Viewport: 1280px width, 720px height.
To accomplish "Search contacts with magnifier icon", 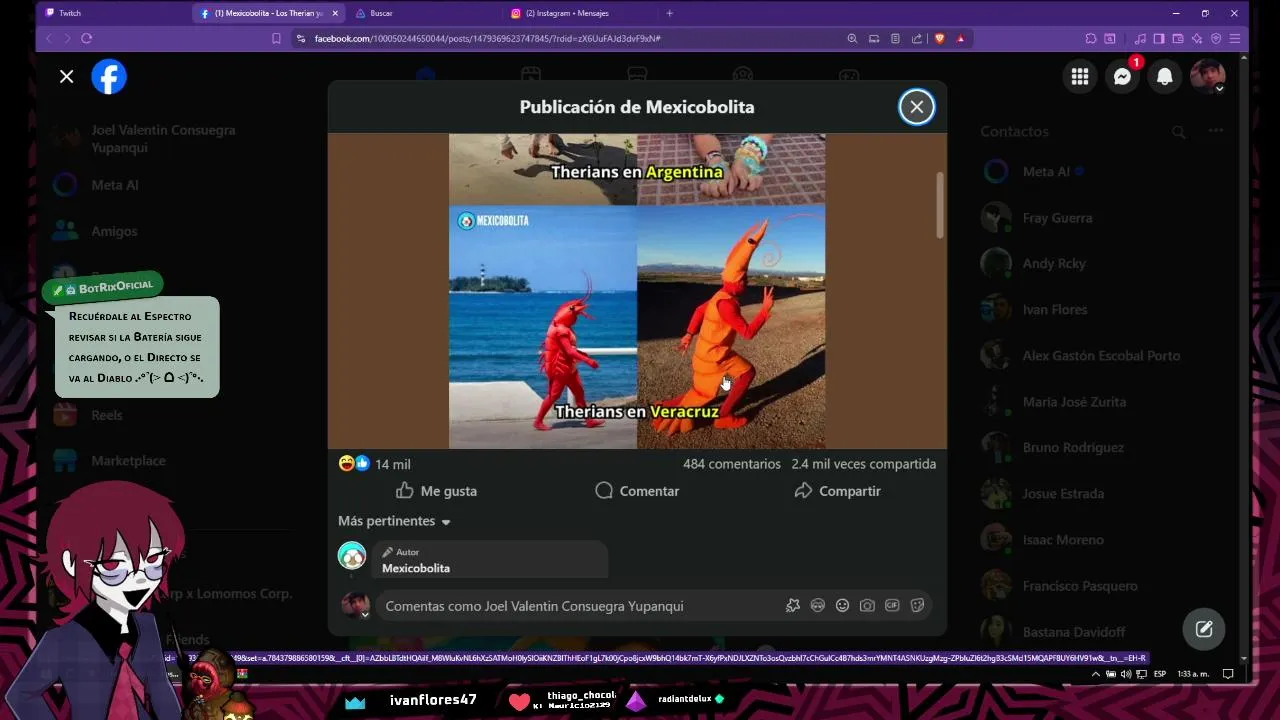I will pyautogui.click(x=1179, y=131).
